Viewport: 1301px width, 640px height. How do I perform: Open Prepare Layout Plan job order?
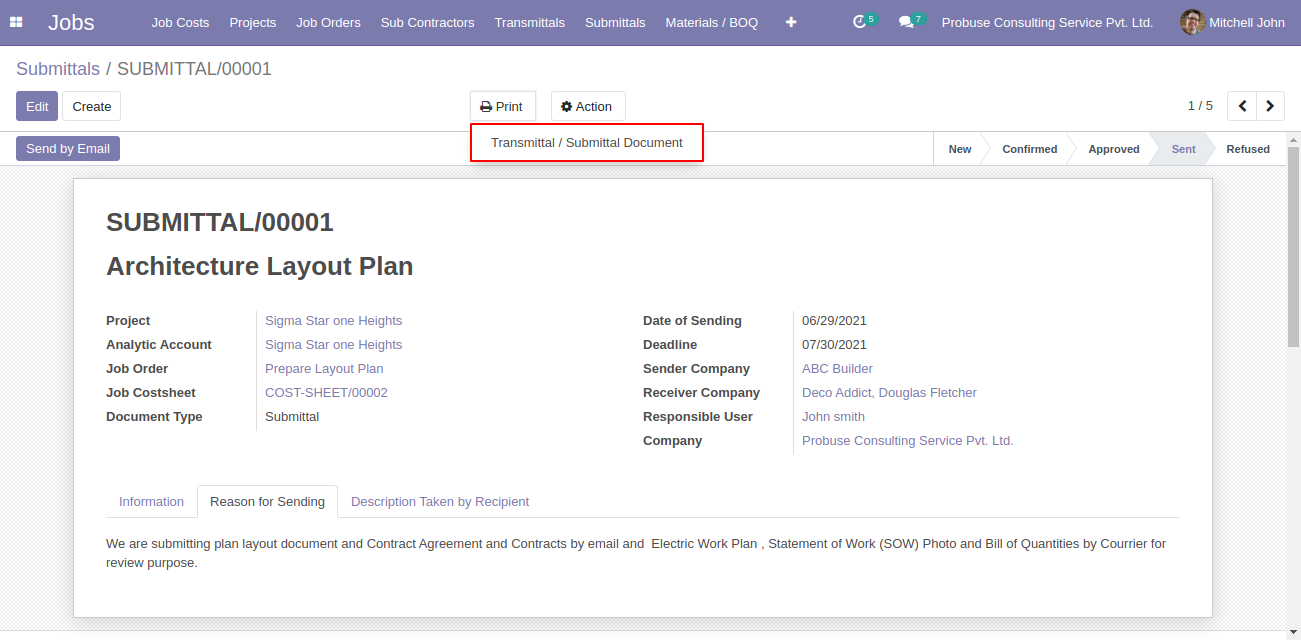click(324, 369)
